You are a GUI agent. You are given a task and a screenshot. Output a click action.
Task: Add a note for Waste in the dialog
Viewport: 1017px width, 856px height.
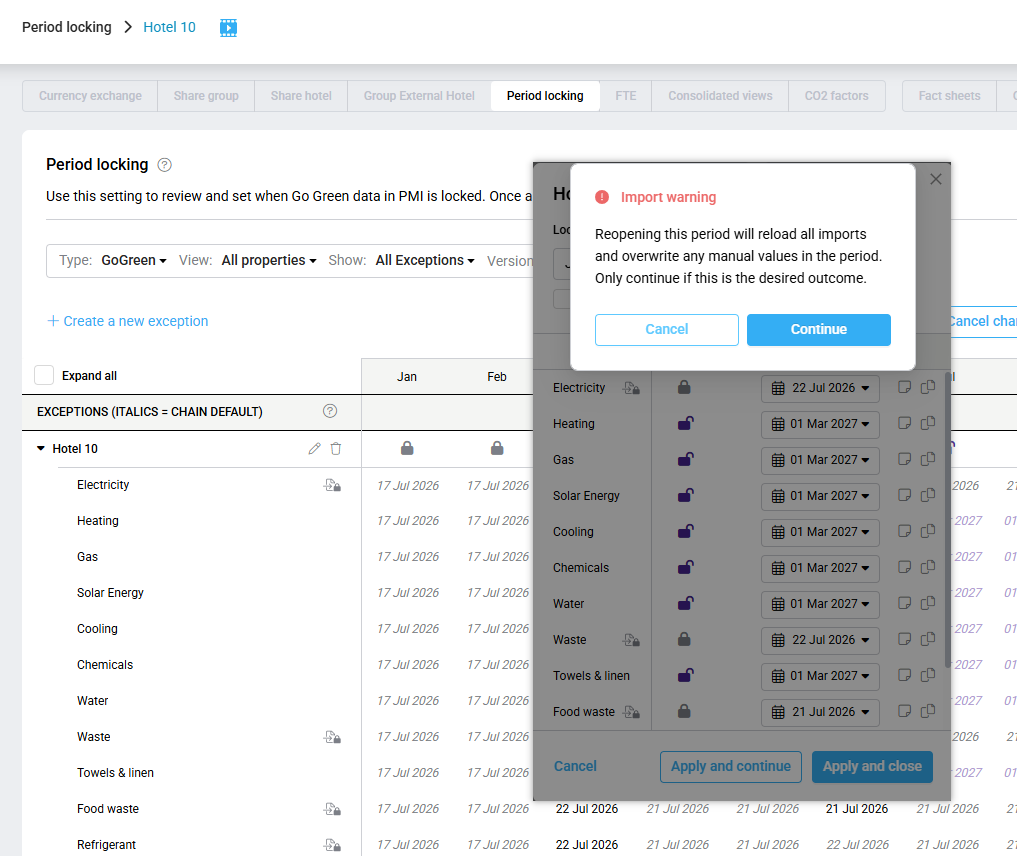pos(904,639)
